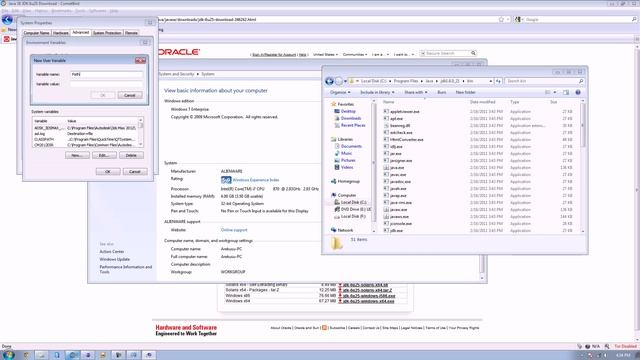Open the Include in library dropdown
This screenshot has width=640, height=360.
click(377, 93)
